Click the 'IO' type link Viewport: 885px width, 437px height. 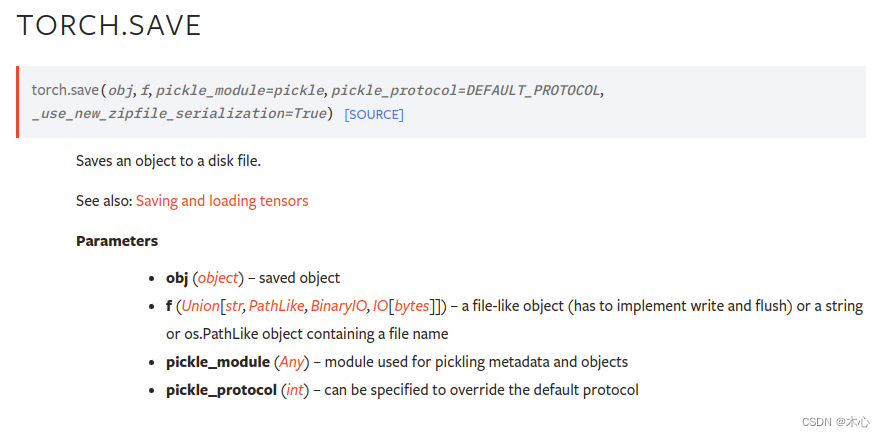coord(380,306)
